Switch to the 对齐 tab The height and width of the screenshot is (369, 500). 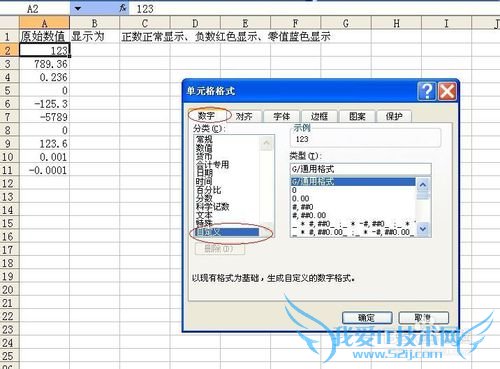pyautogui.click(x=244, y=116)
